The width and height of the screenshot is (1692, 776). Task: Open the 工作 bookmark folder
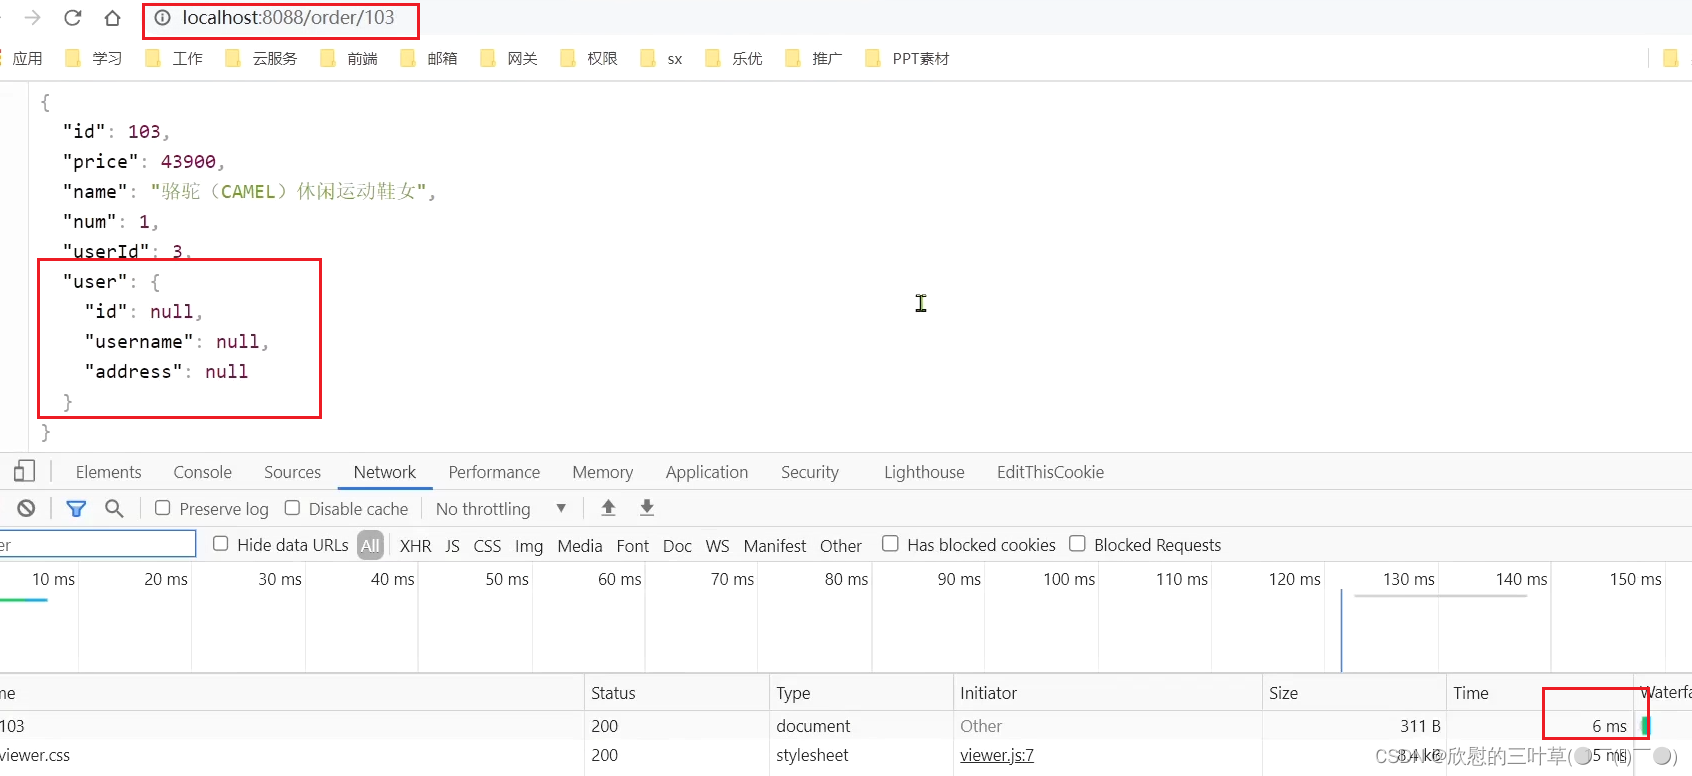[174, 58]
